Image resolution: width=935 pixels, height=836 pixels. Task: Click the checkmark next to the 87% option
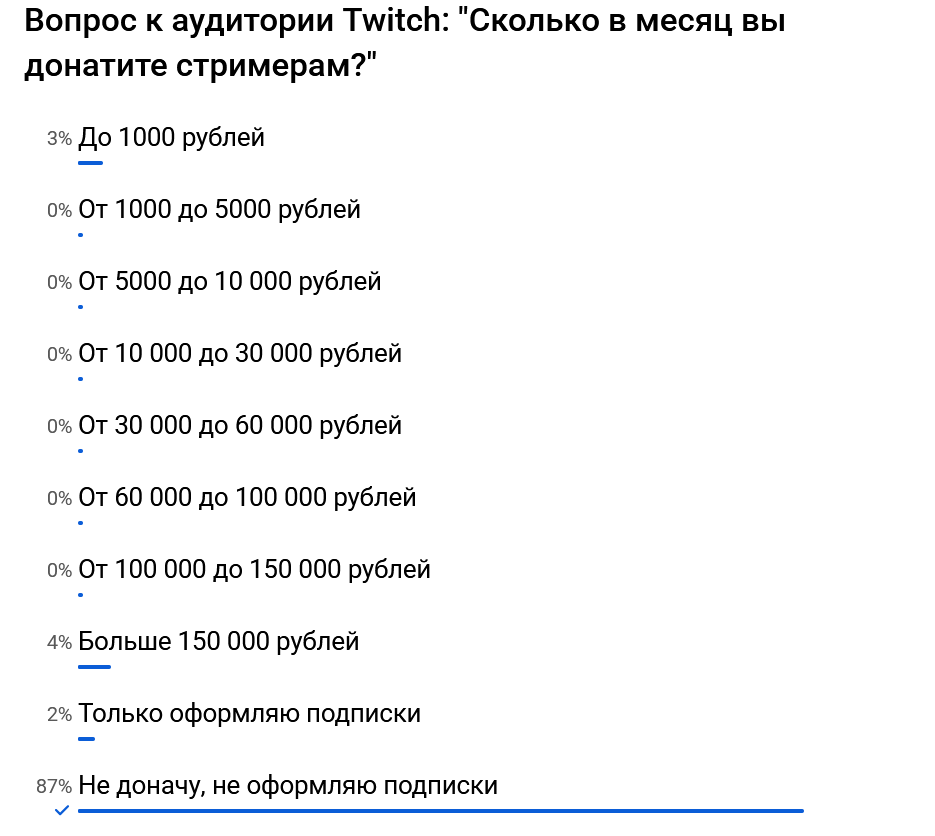(x=62, y=810)
